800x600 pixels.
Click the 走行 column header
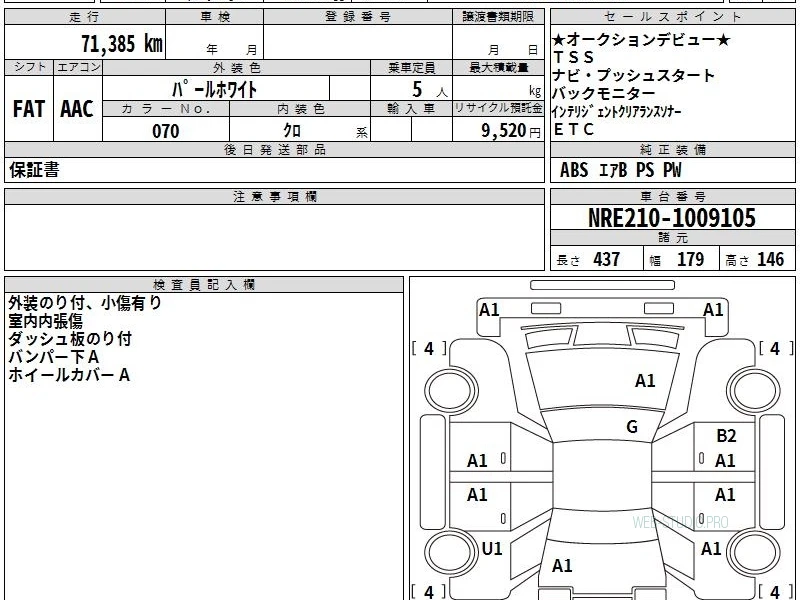click(85, 17)
